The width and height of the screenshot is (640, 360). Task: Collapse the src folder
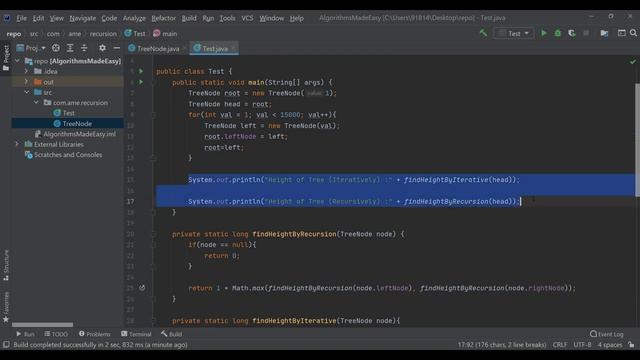(x=27, y=92)
